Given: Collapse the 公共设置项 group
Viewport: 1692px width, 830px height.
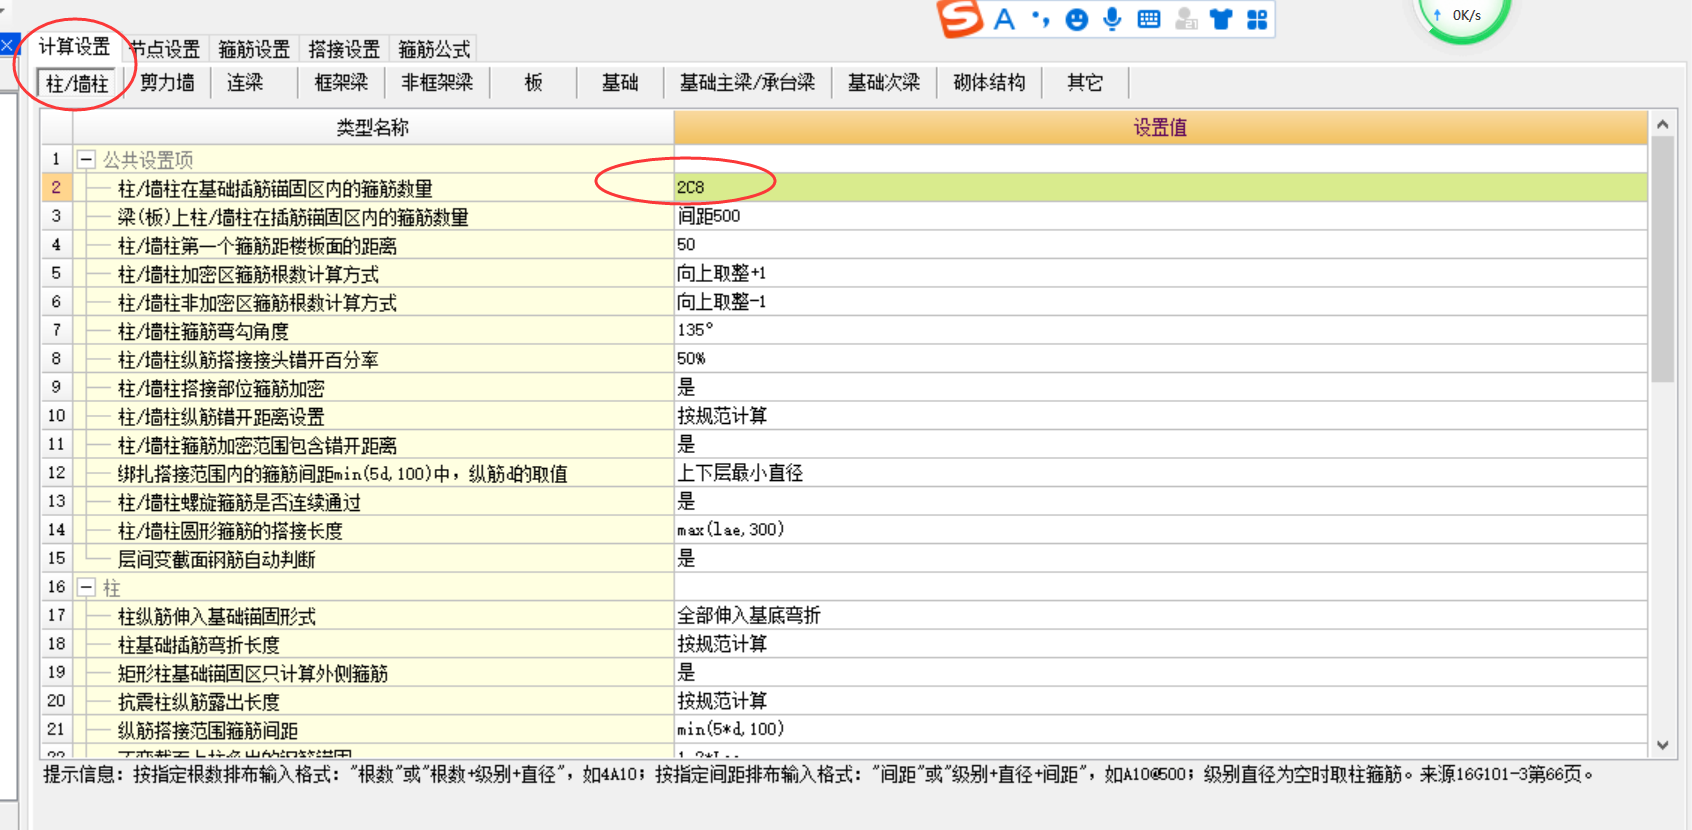Looking at the screenshot, I should point(86,160).
